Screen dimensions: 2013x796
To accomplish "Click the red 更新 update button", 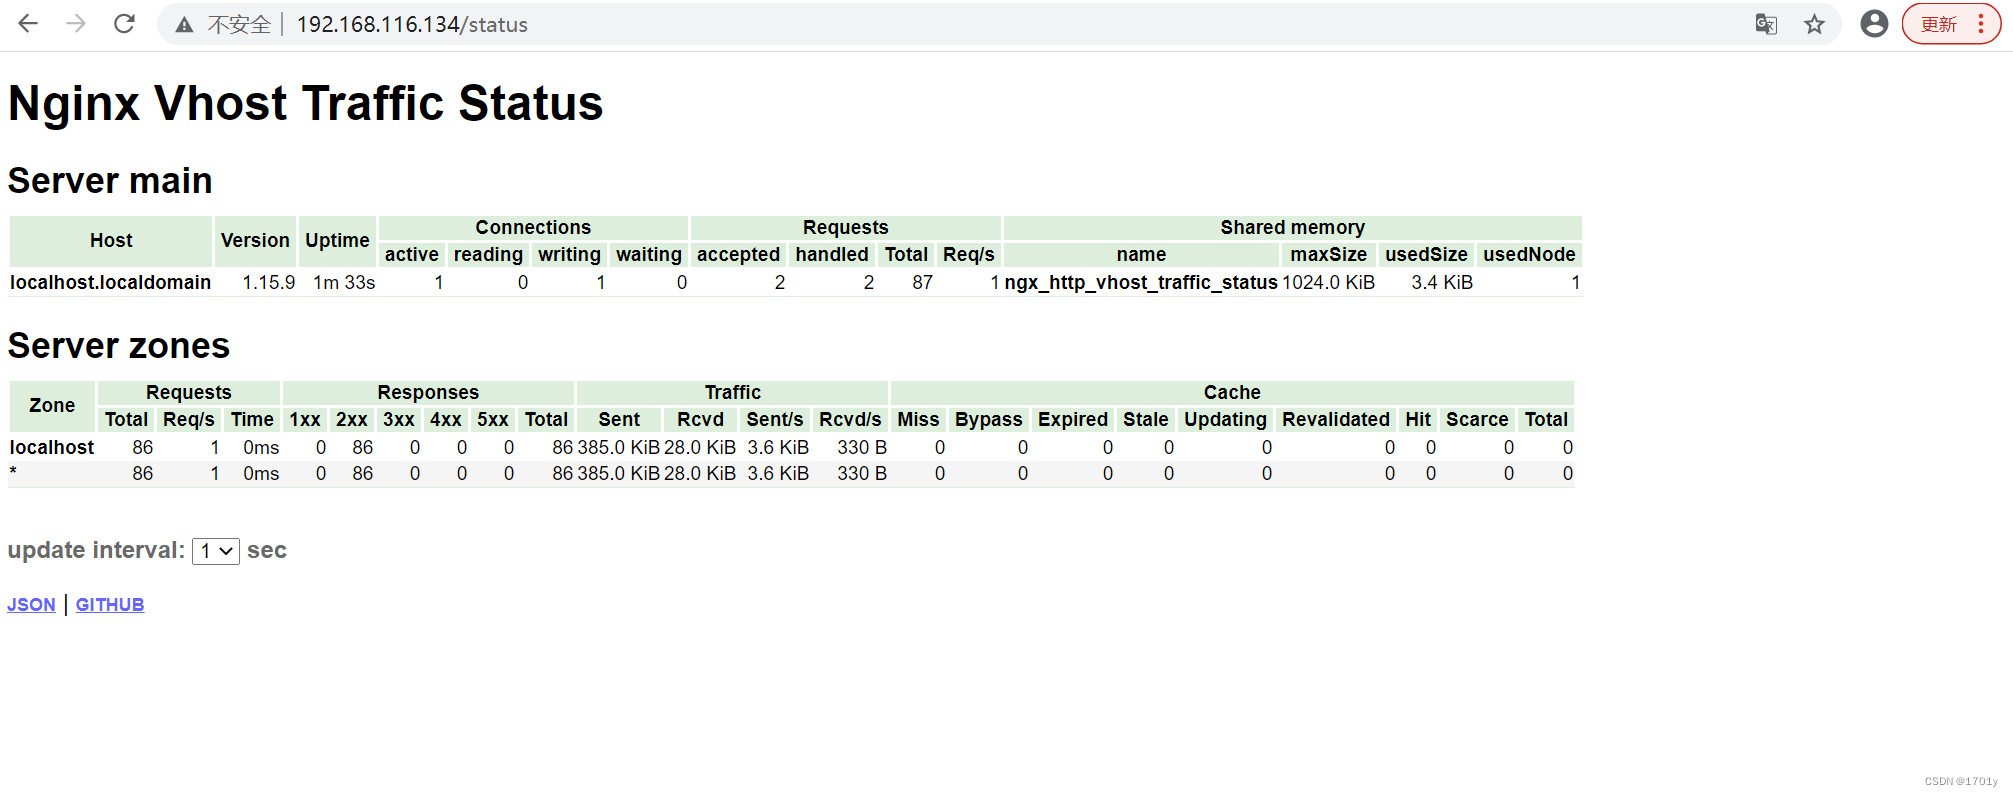I will 1939,24.
